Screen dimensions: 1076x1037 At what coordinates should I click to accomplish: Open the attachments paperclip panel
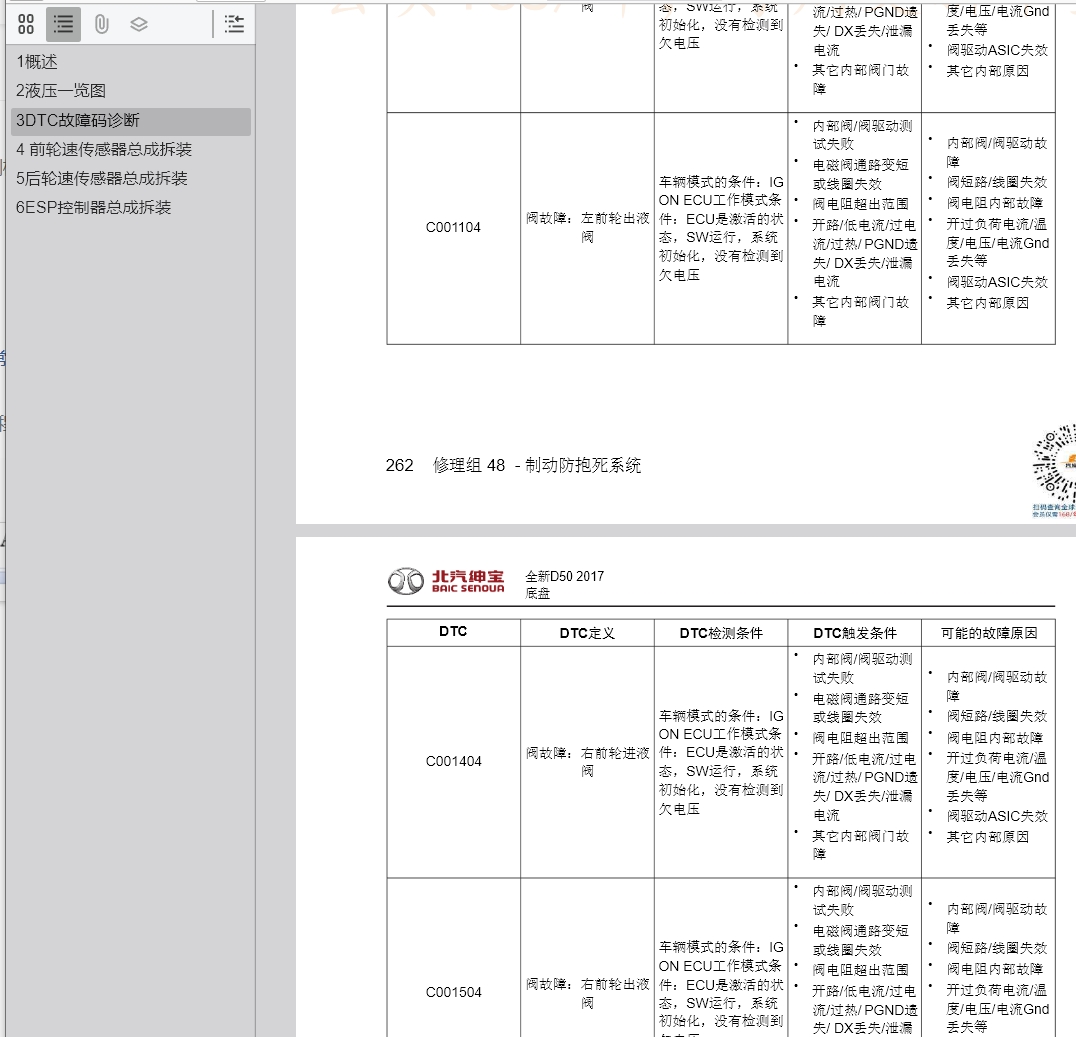point(101,24)
